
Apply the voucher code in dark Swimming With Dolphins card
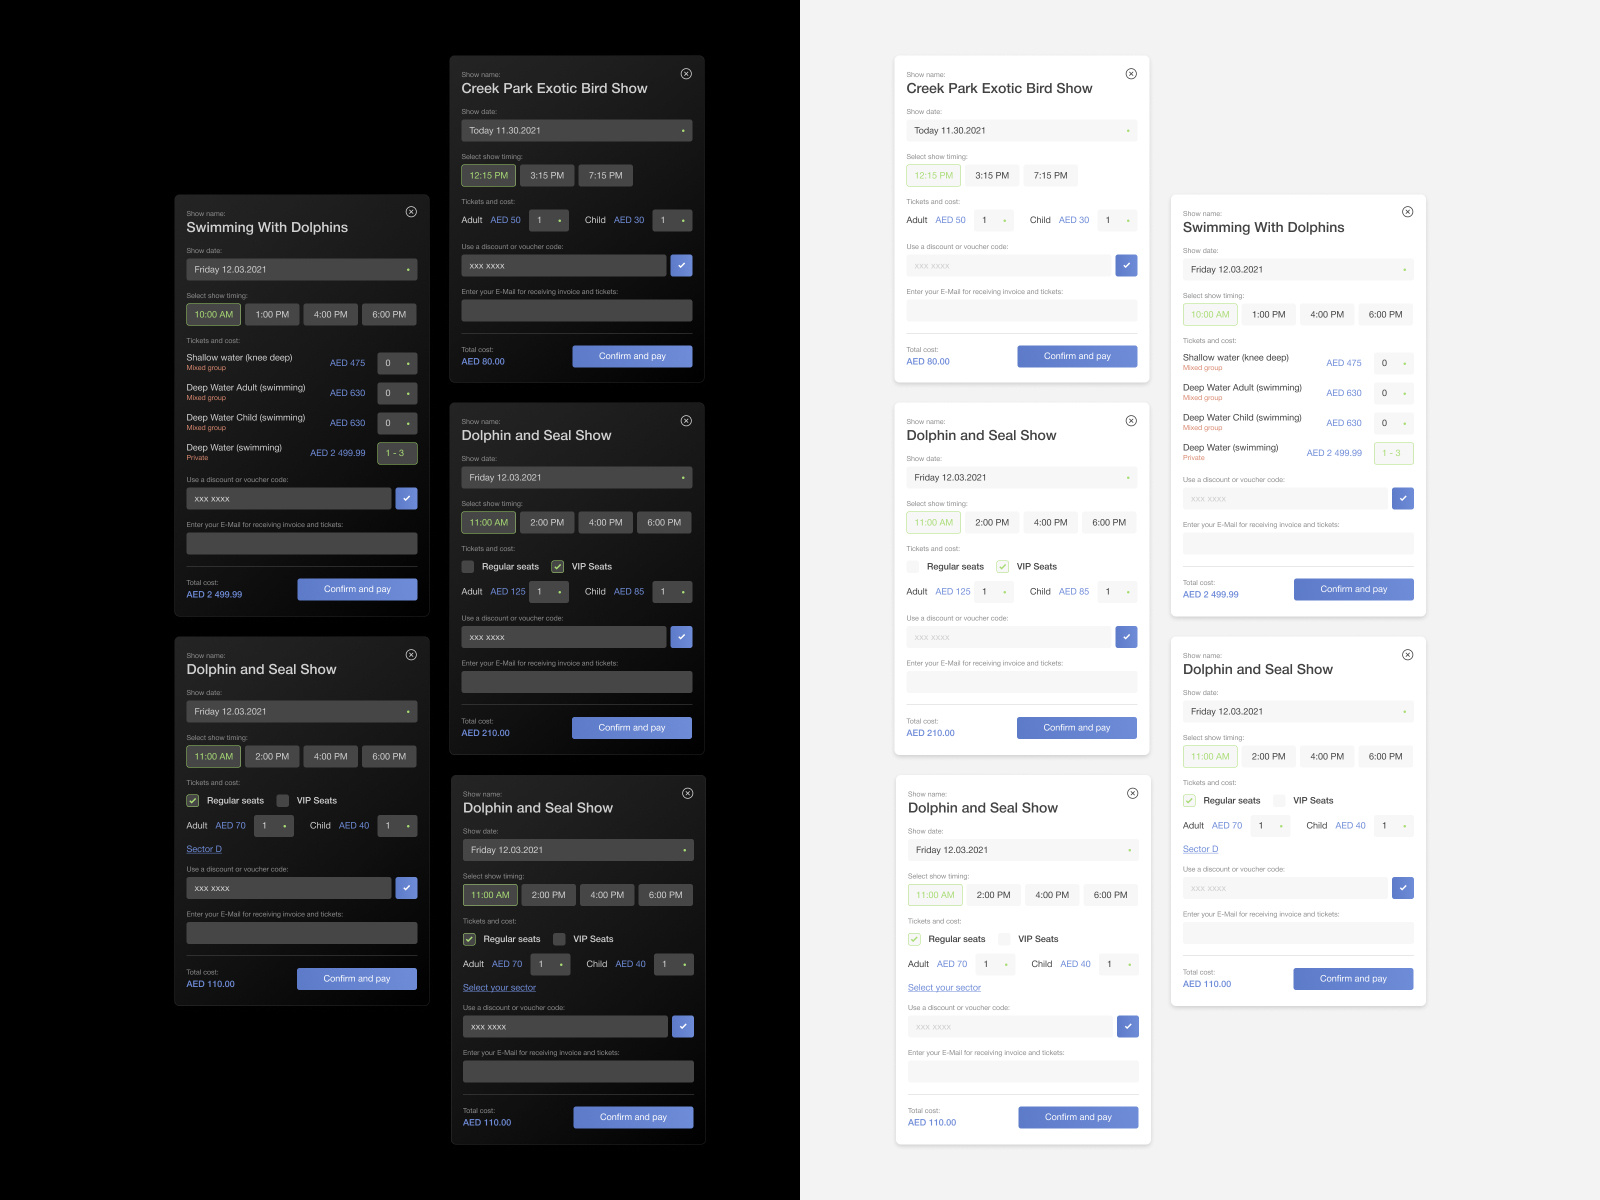tap(407, 498)
